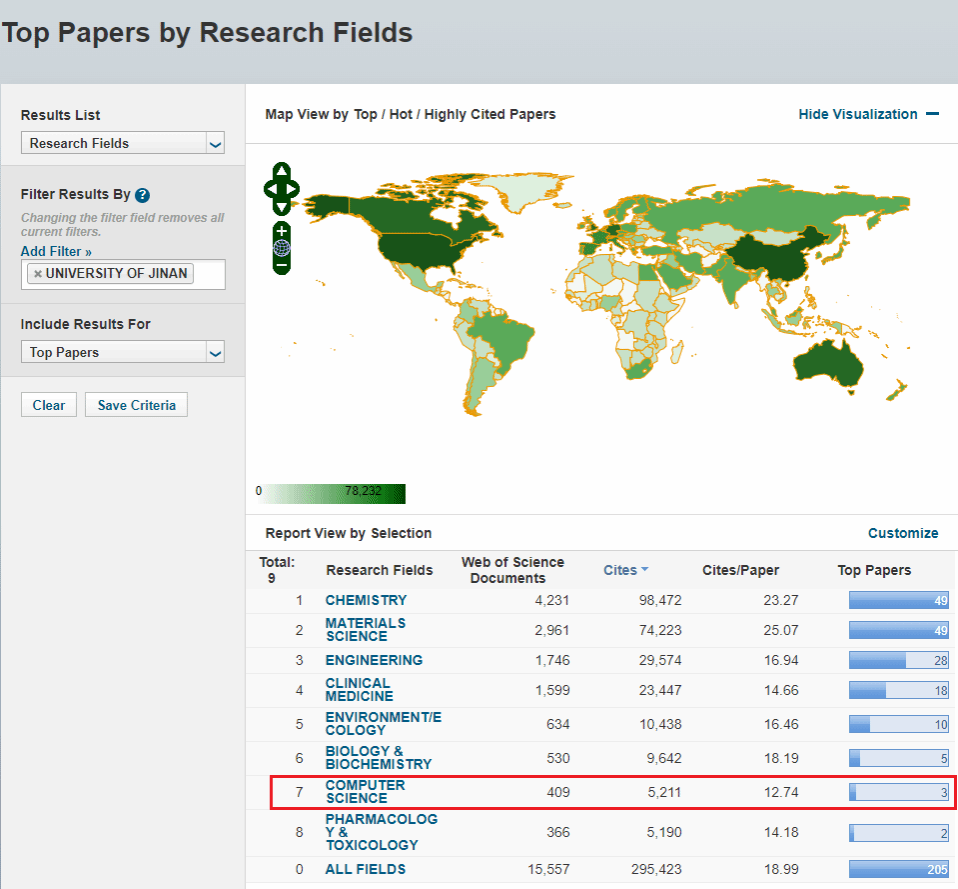Reset map to full world view globe
958x889 pixels.
[x=282, y=248]
